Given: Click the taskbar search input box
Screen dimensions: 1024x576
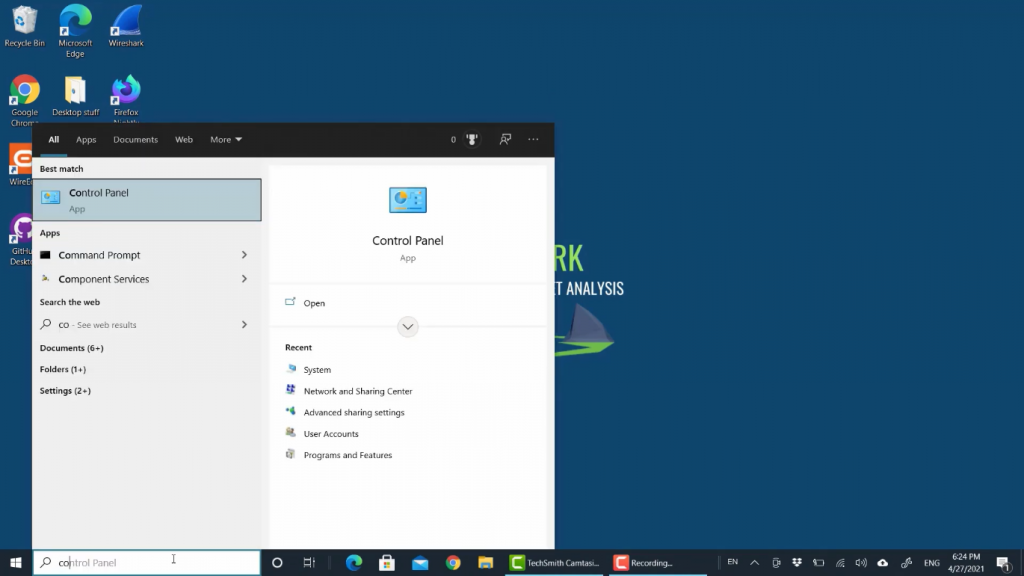Looking at the screenshot, I should coord(150,562).
